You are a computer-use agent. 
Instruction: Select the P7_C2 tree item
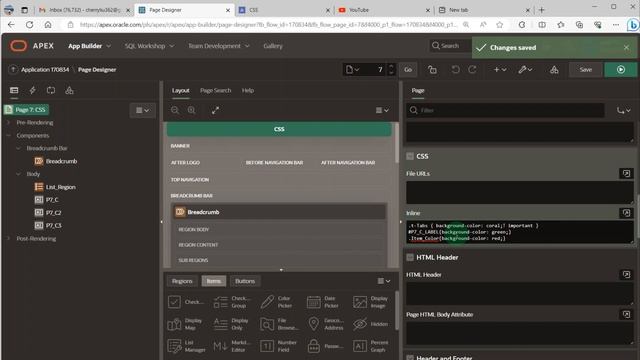(53, 213)
